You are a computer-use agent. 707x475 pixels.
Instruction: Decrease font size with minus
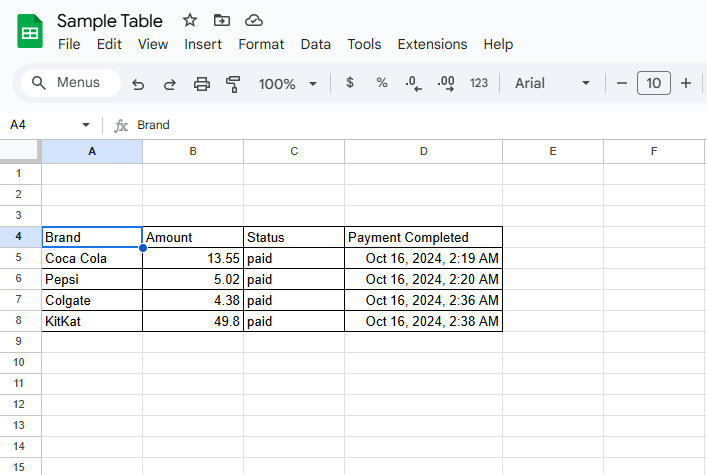pyautogui.click(x=622, y=83)
